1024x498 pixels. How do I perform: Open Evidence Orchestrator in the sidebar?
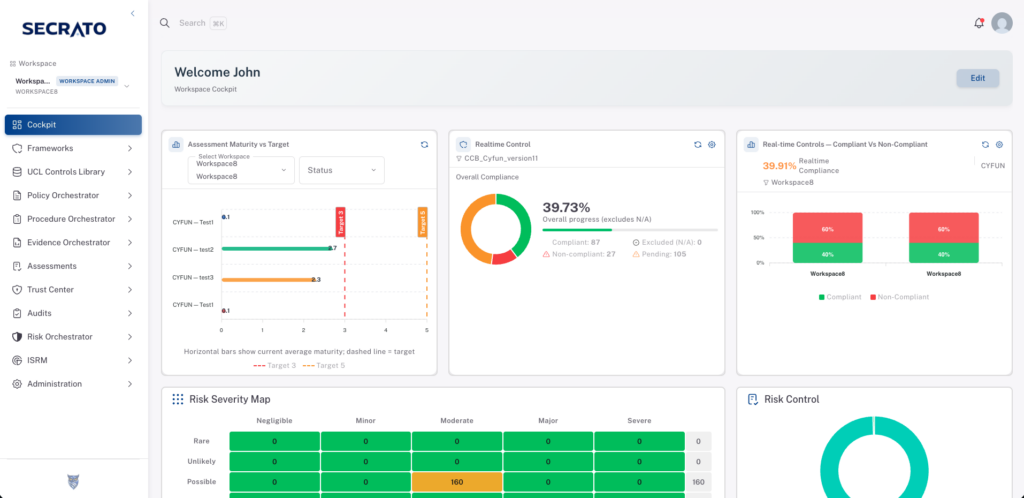pyautogui.click(x=73, y=242)
